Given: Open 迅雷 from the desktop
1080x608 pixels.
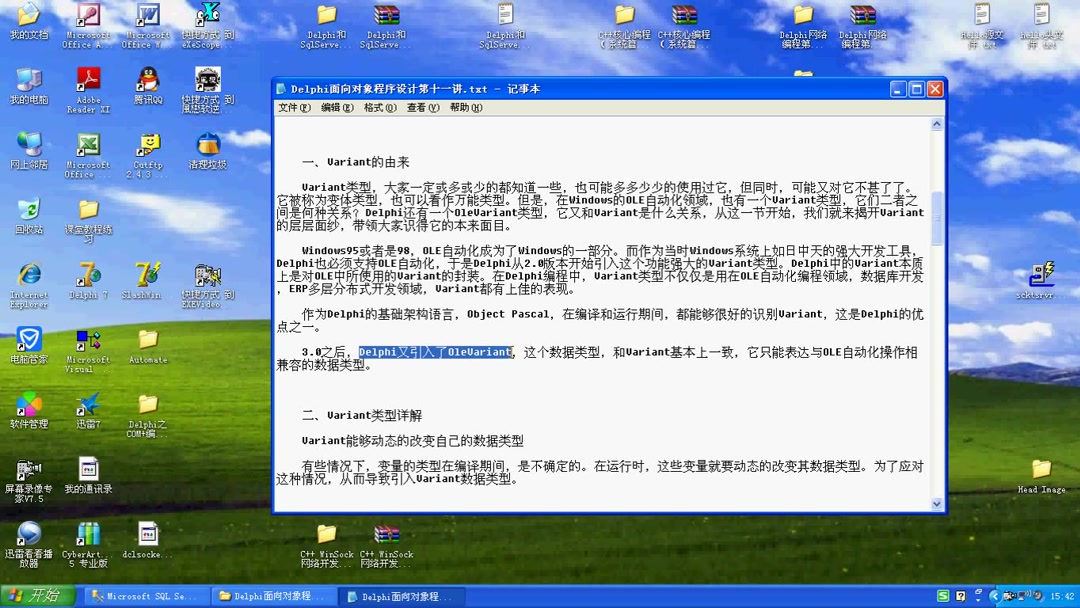Looking at the screenshot, I should tap(88, 405).
